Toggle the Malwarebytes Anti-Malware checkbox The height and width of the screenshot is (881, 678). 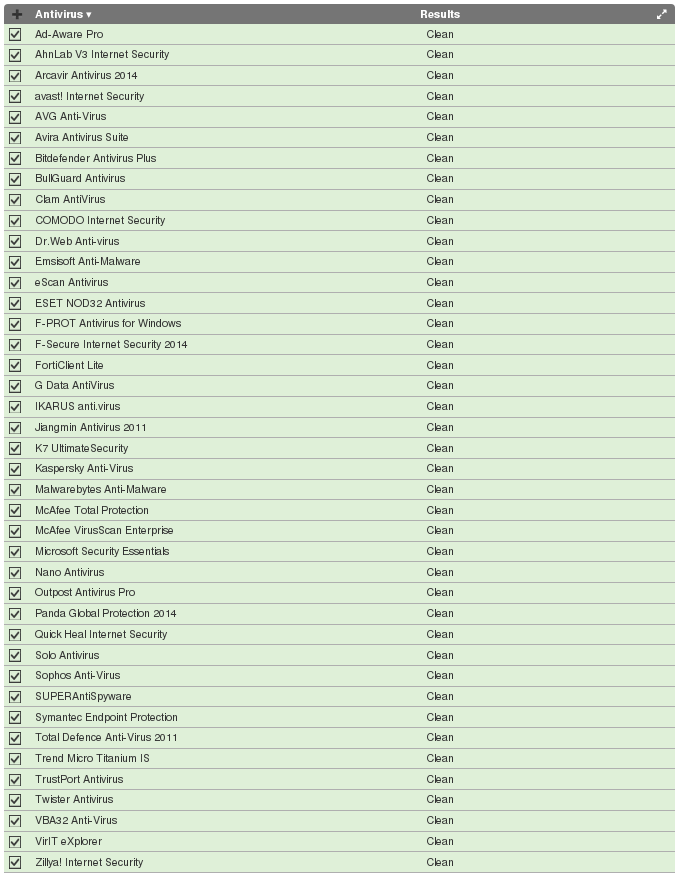tap(15, 490)
